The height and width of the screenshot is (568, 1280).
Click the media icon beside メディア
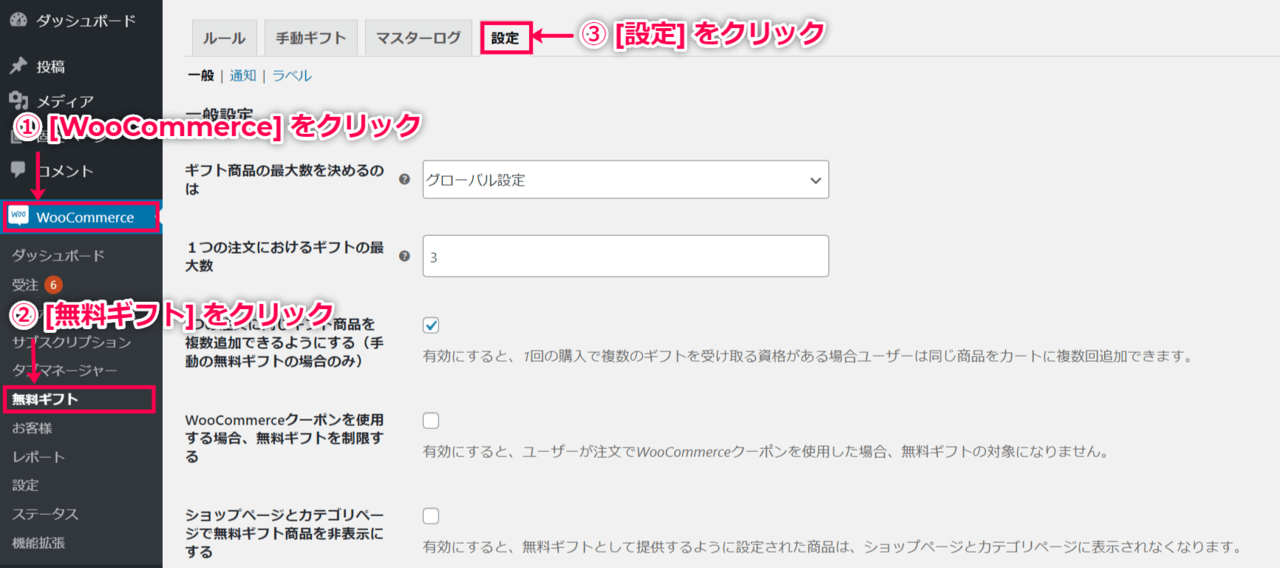pyautogui.click(x=18, y=101)
